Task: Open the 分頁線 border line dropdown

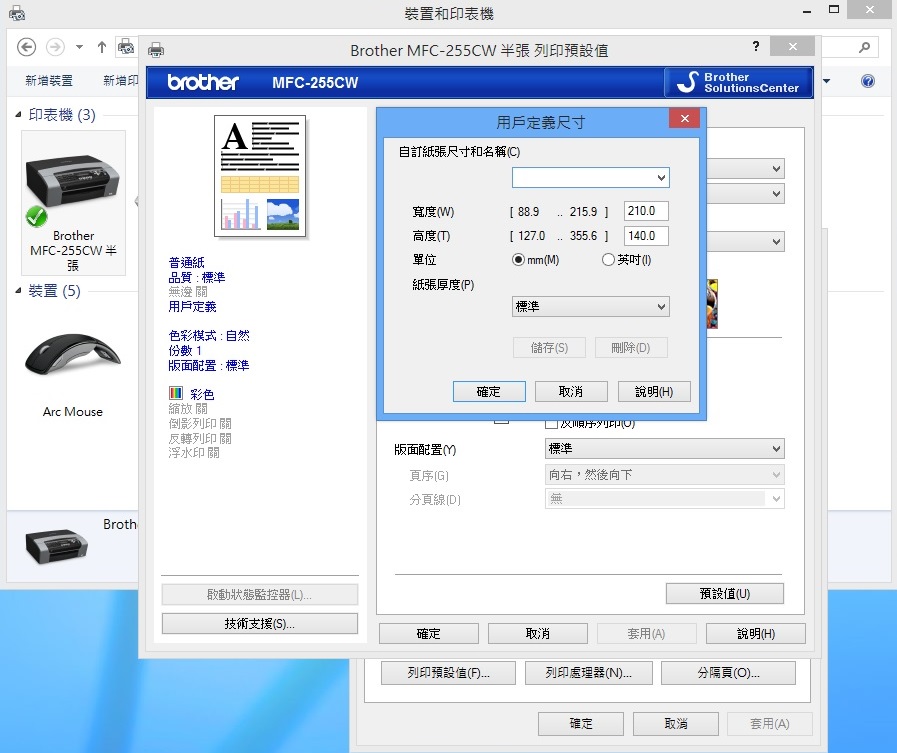Action: pyautogui.click(x=664, y=499)
